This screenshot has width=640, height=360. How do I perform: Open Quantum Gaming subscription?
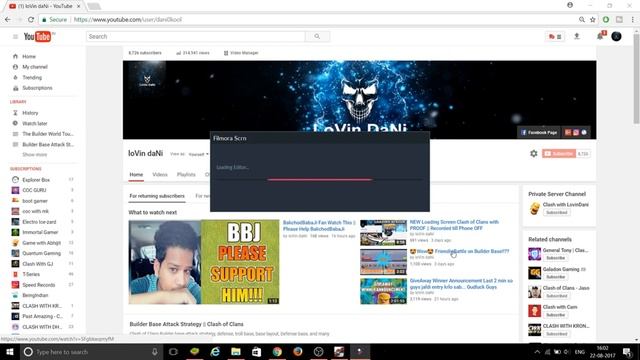point(41,253)
